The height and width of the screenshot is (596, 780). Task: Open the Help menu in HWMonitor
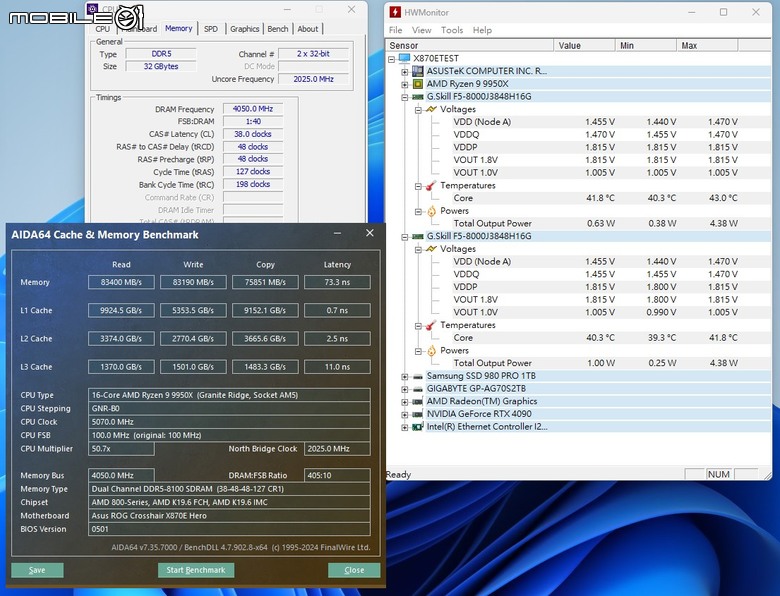[x=482, y=30]
